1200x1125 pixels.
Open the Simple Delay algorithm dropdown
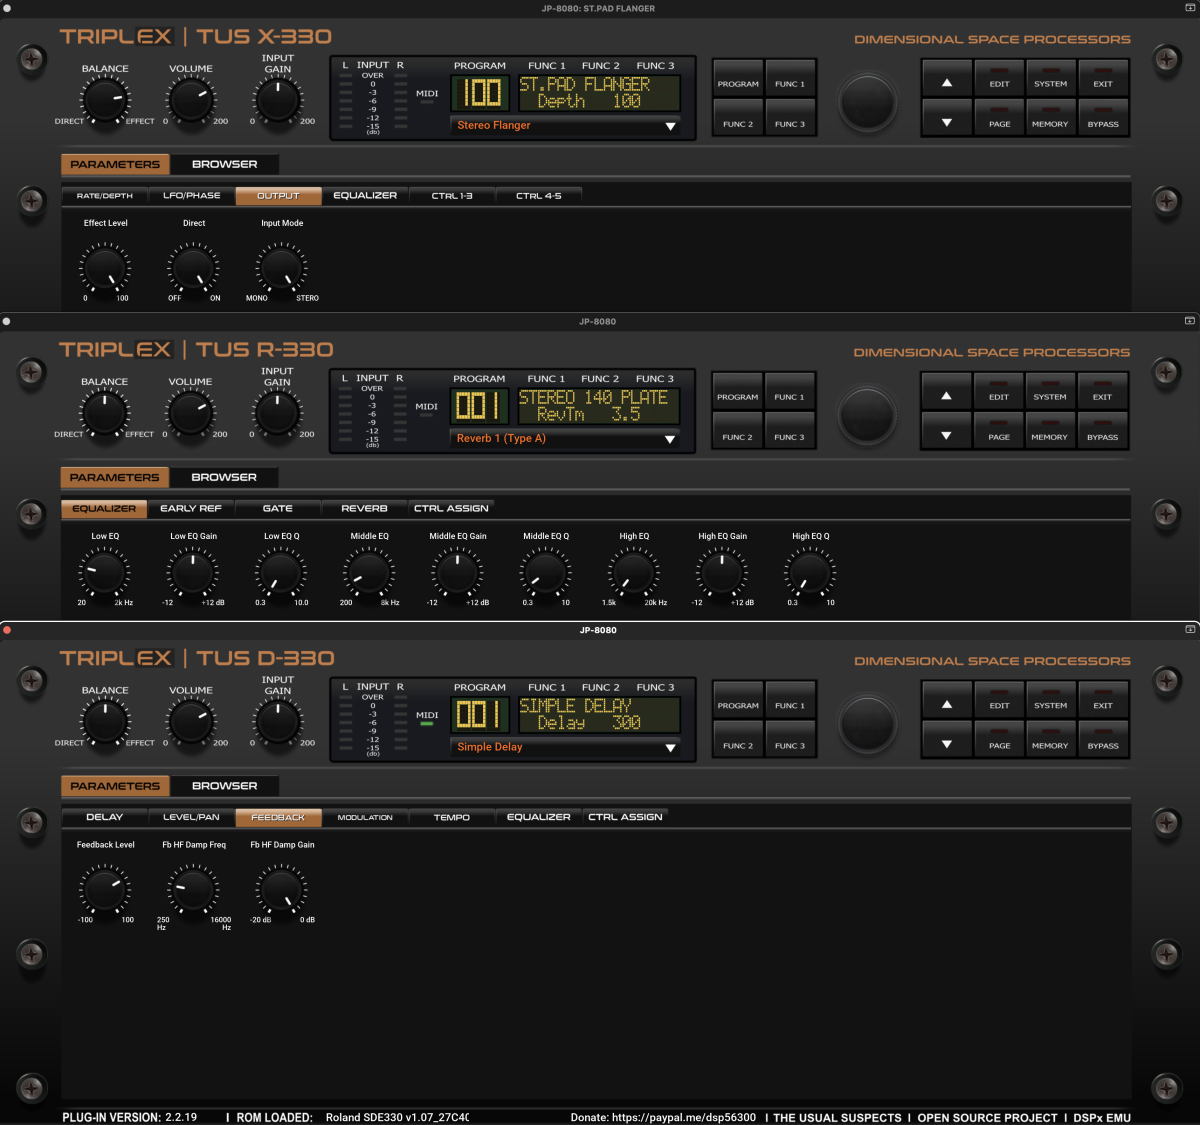(x=565, y=747)
